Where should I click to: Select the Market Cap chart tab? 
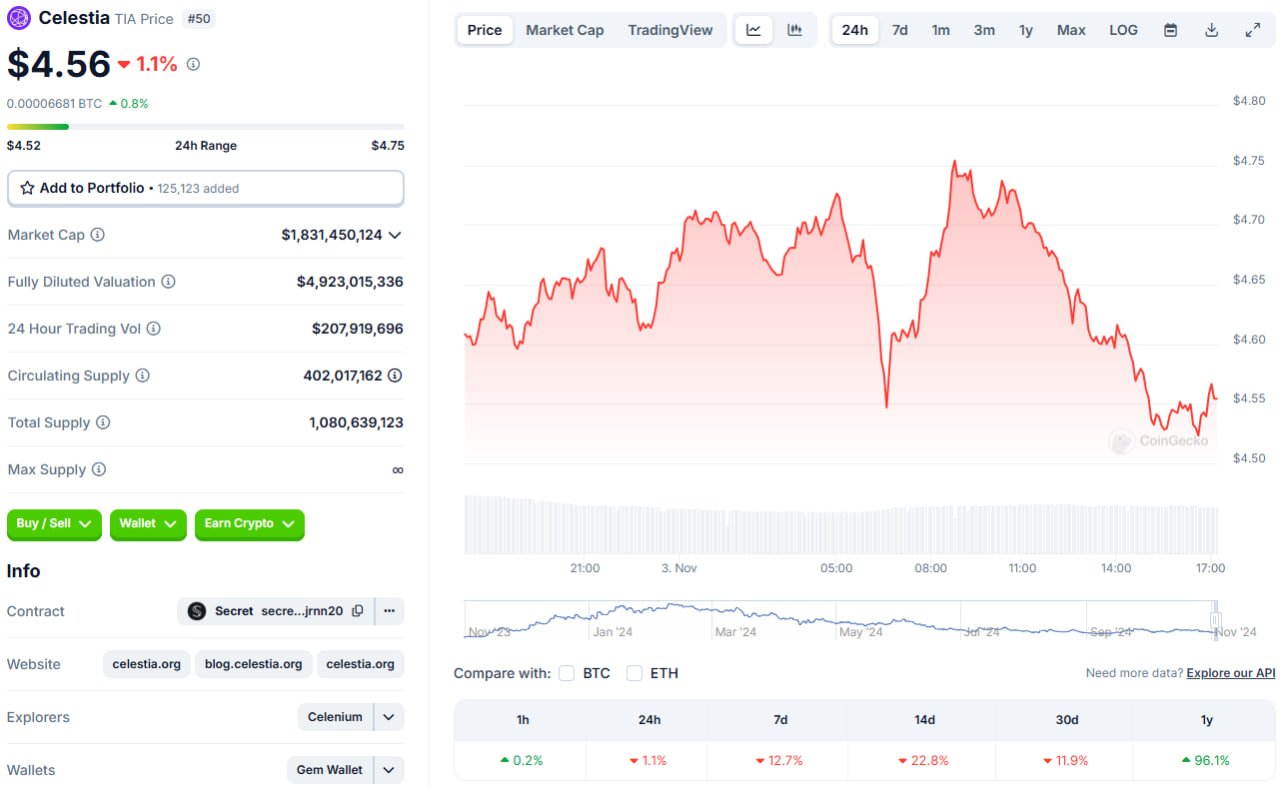coord(565,30)
